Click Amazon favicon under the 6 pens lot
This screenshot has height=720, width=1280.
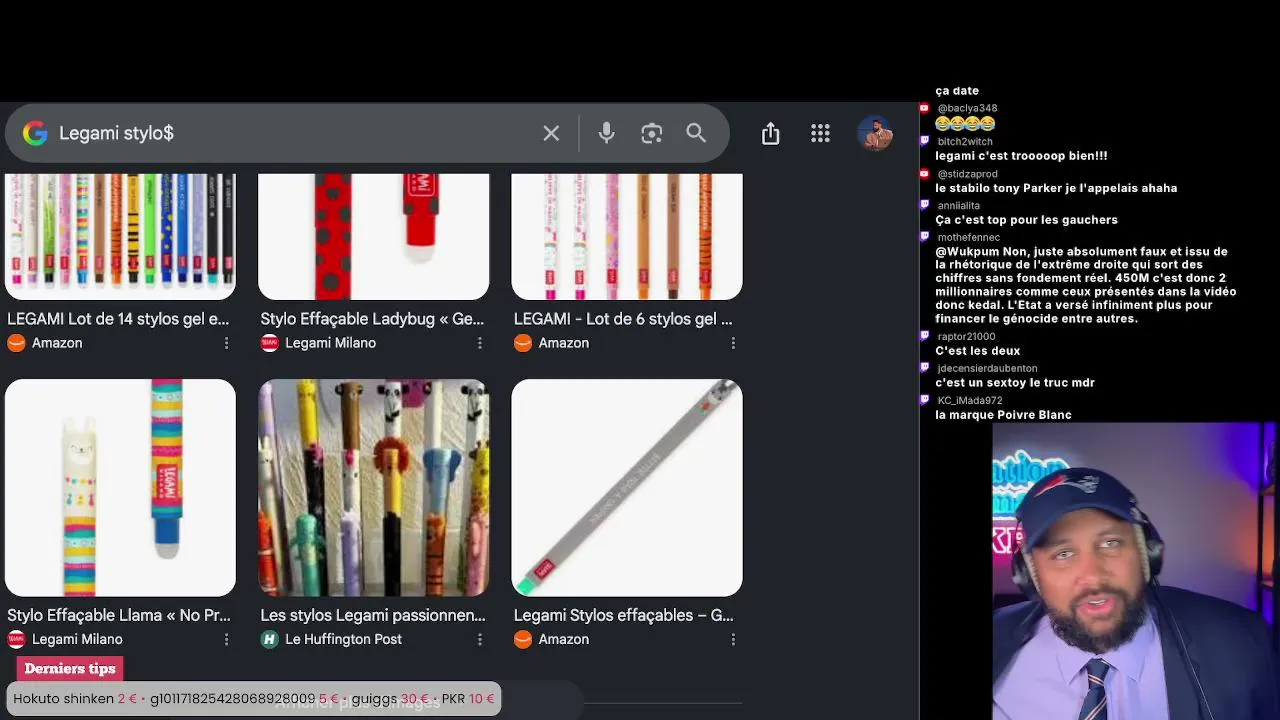point(523,343)
